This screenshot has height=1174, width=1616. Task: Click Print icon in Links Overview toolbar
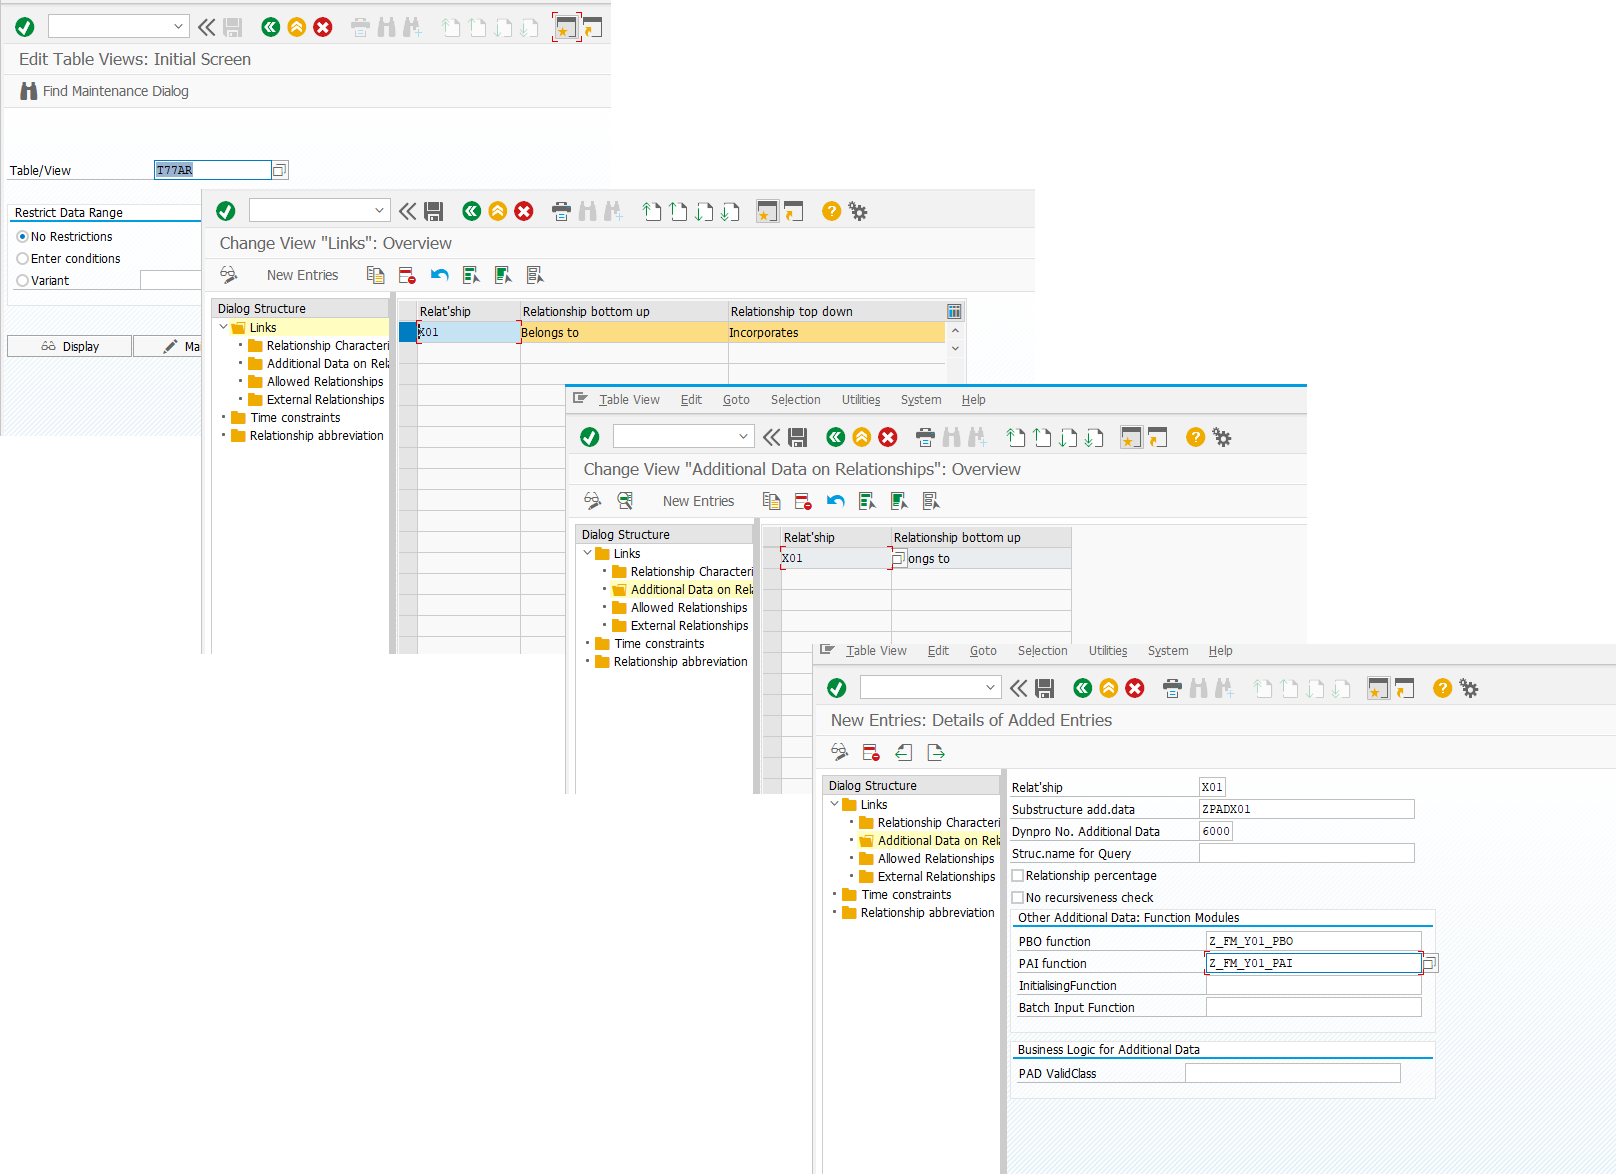click(561, 211)
